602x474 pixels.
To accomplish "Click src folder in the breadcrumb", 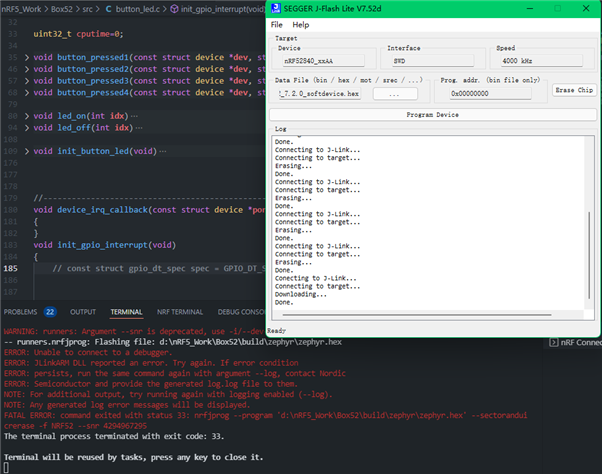I will (x=88, y=9).
